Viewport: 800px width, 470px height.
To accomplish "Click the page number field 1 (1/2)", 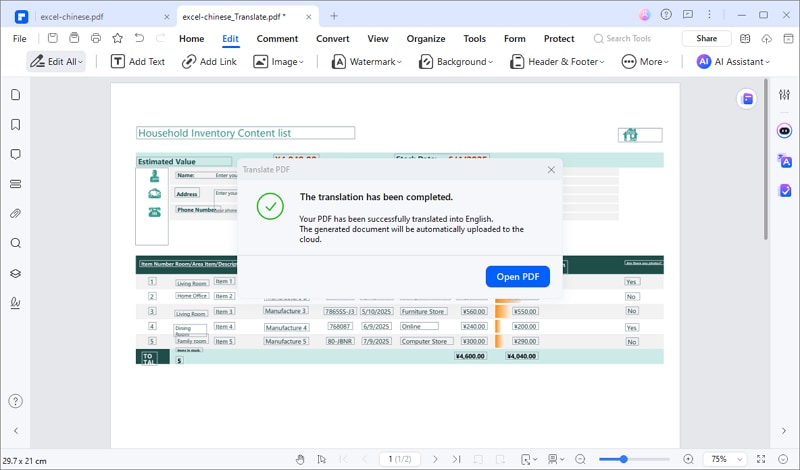I will point(400,459).
